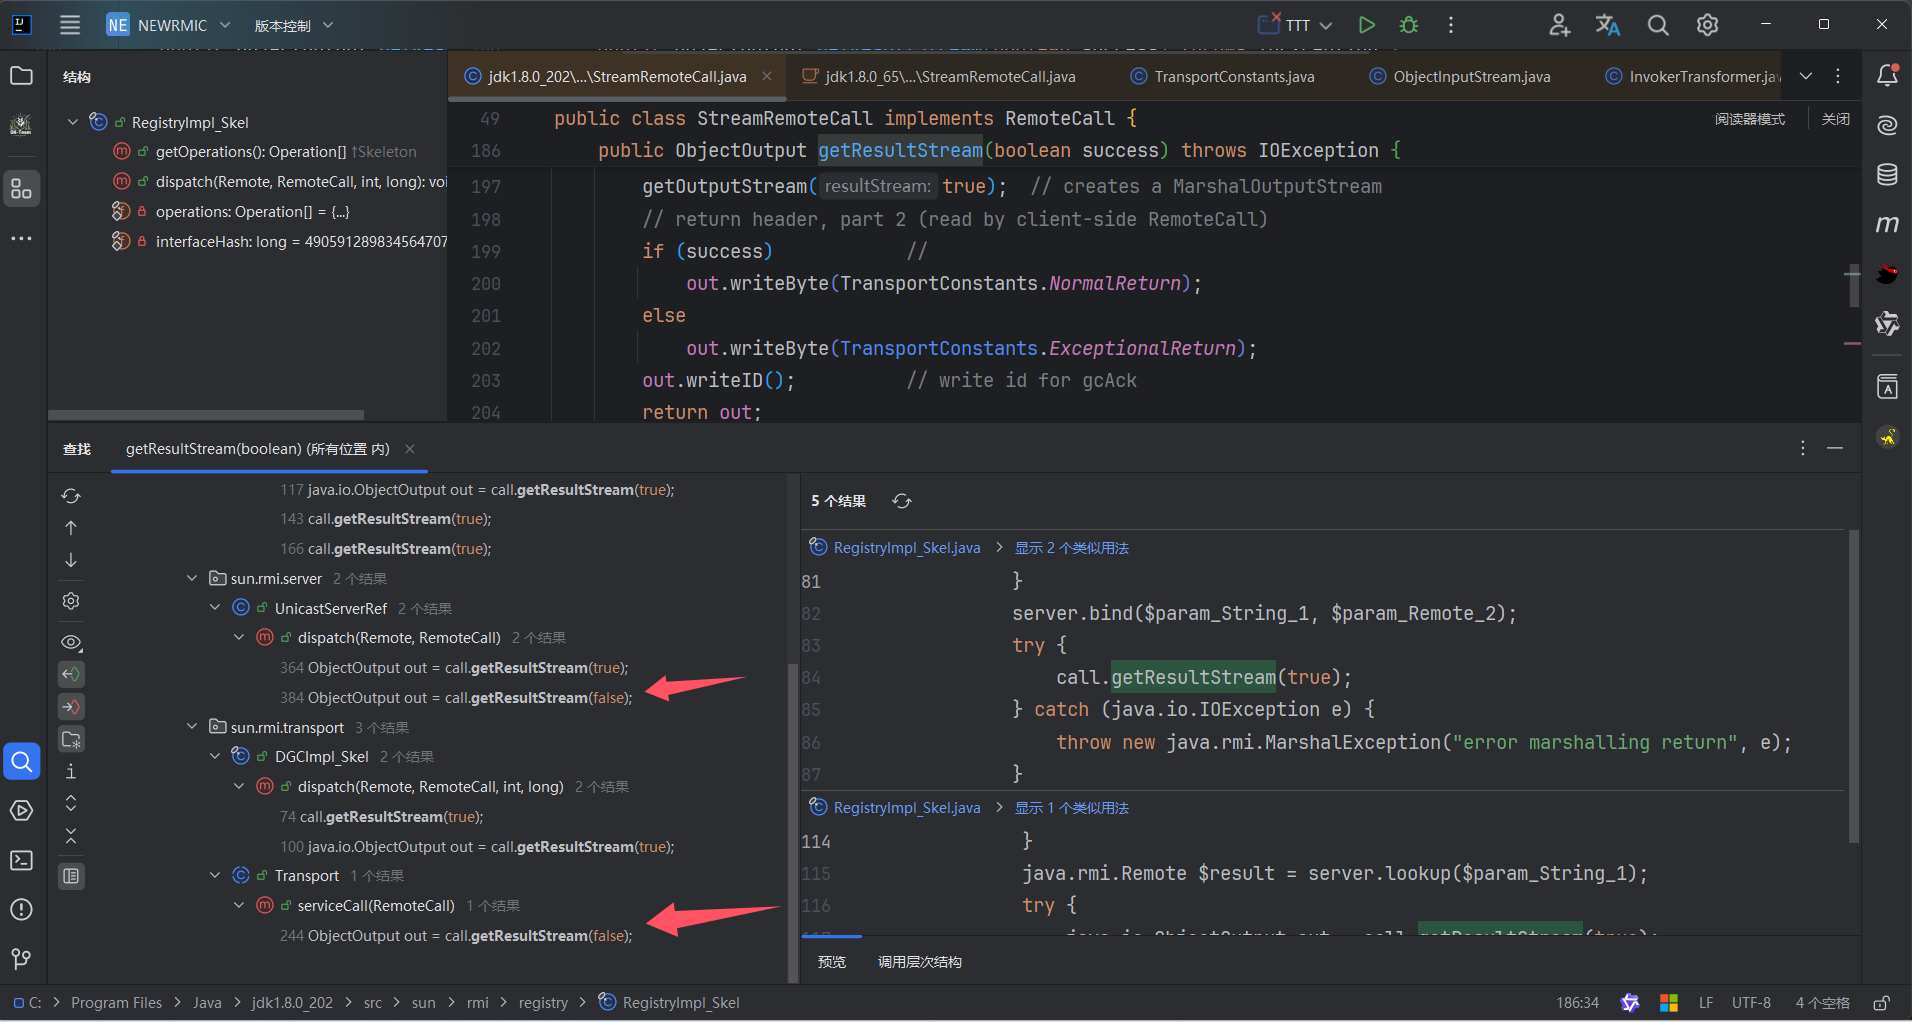Click the translate icon in top toolbar
Screen dimensions: 1912x1022
[x=1608, y=25]
